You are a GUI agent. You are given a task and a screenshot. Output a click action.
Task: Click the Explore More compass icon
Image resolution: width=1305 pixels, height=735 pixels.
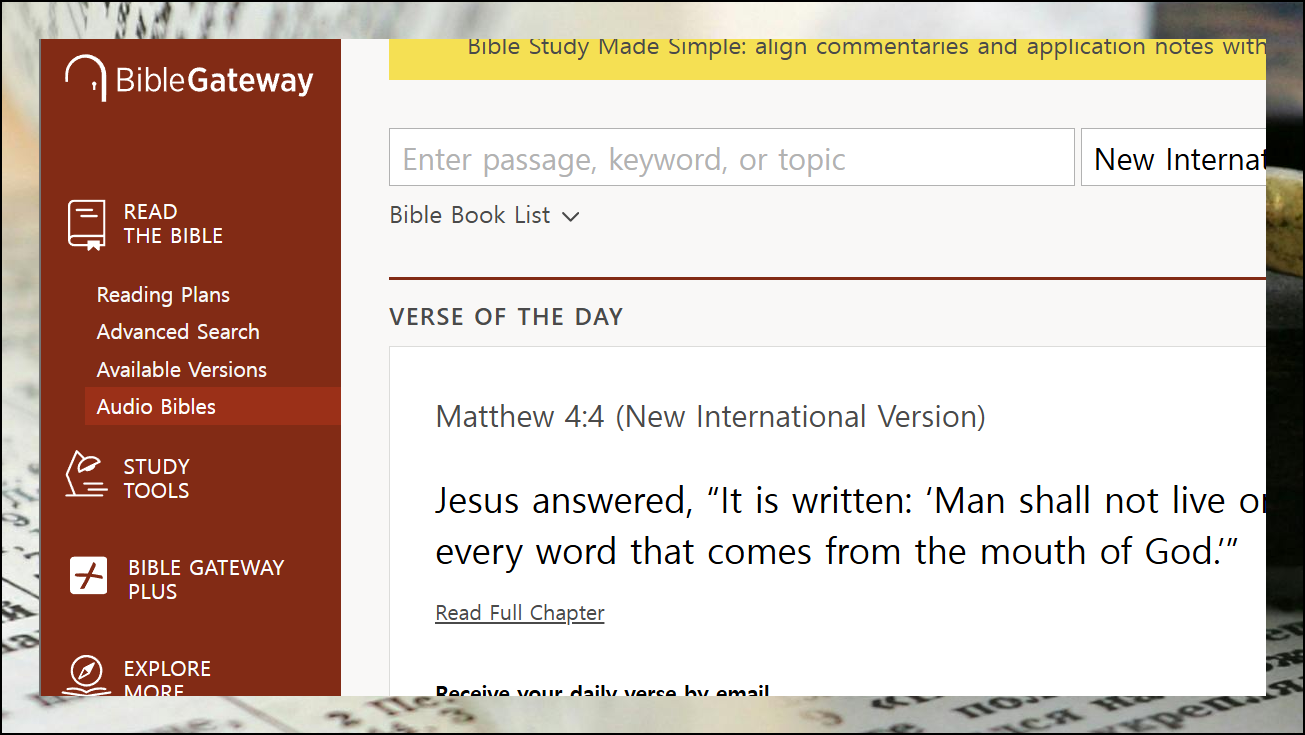click(x=87, y=676)
